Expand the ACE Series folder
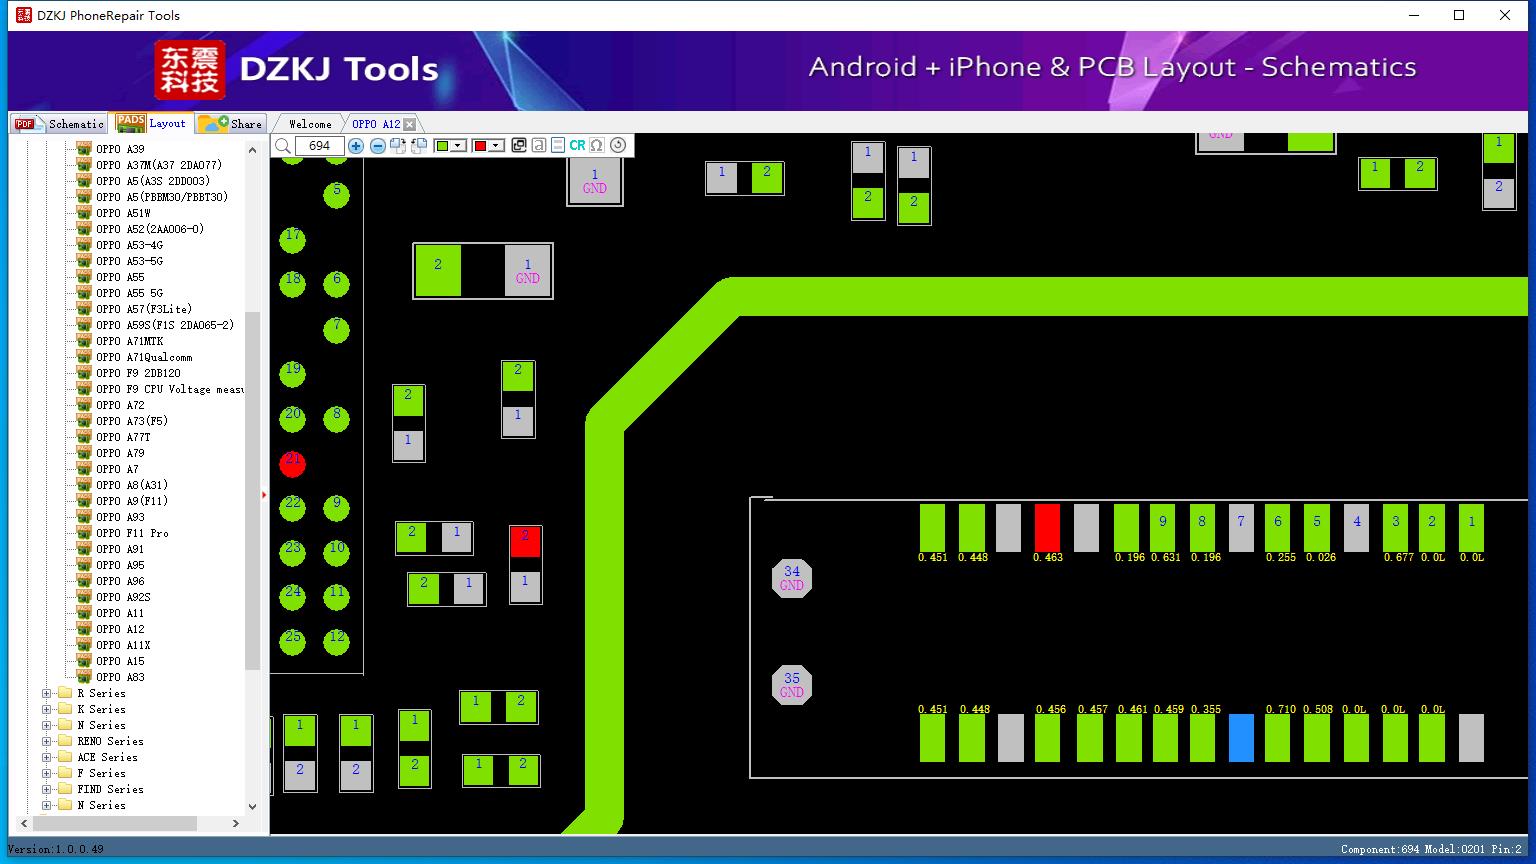Image resolution: width=1536 pixels, height=864 pixels. pyautogui.click(x=47, y=757)
